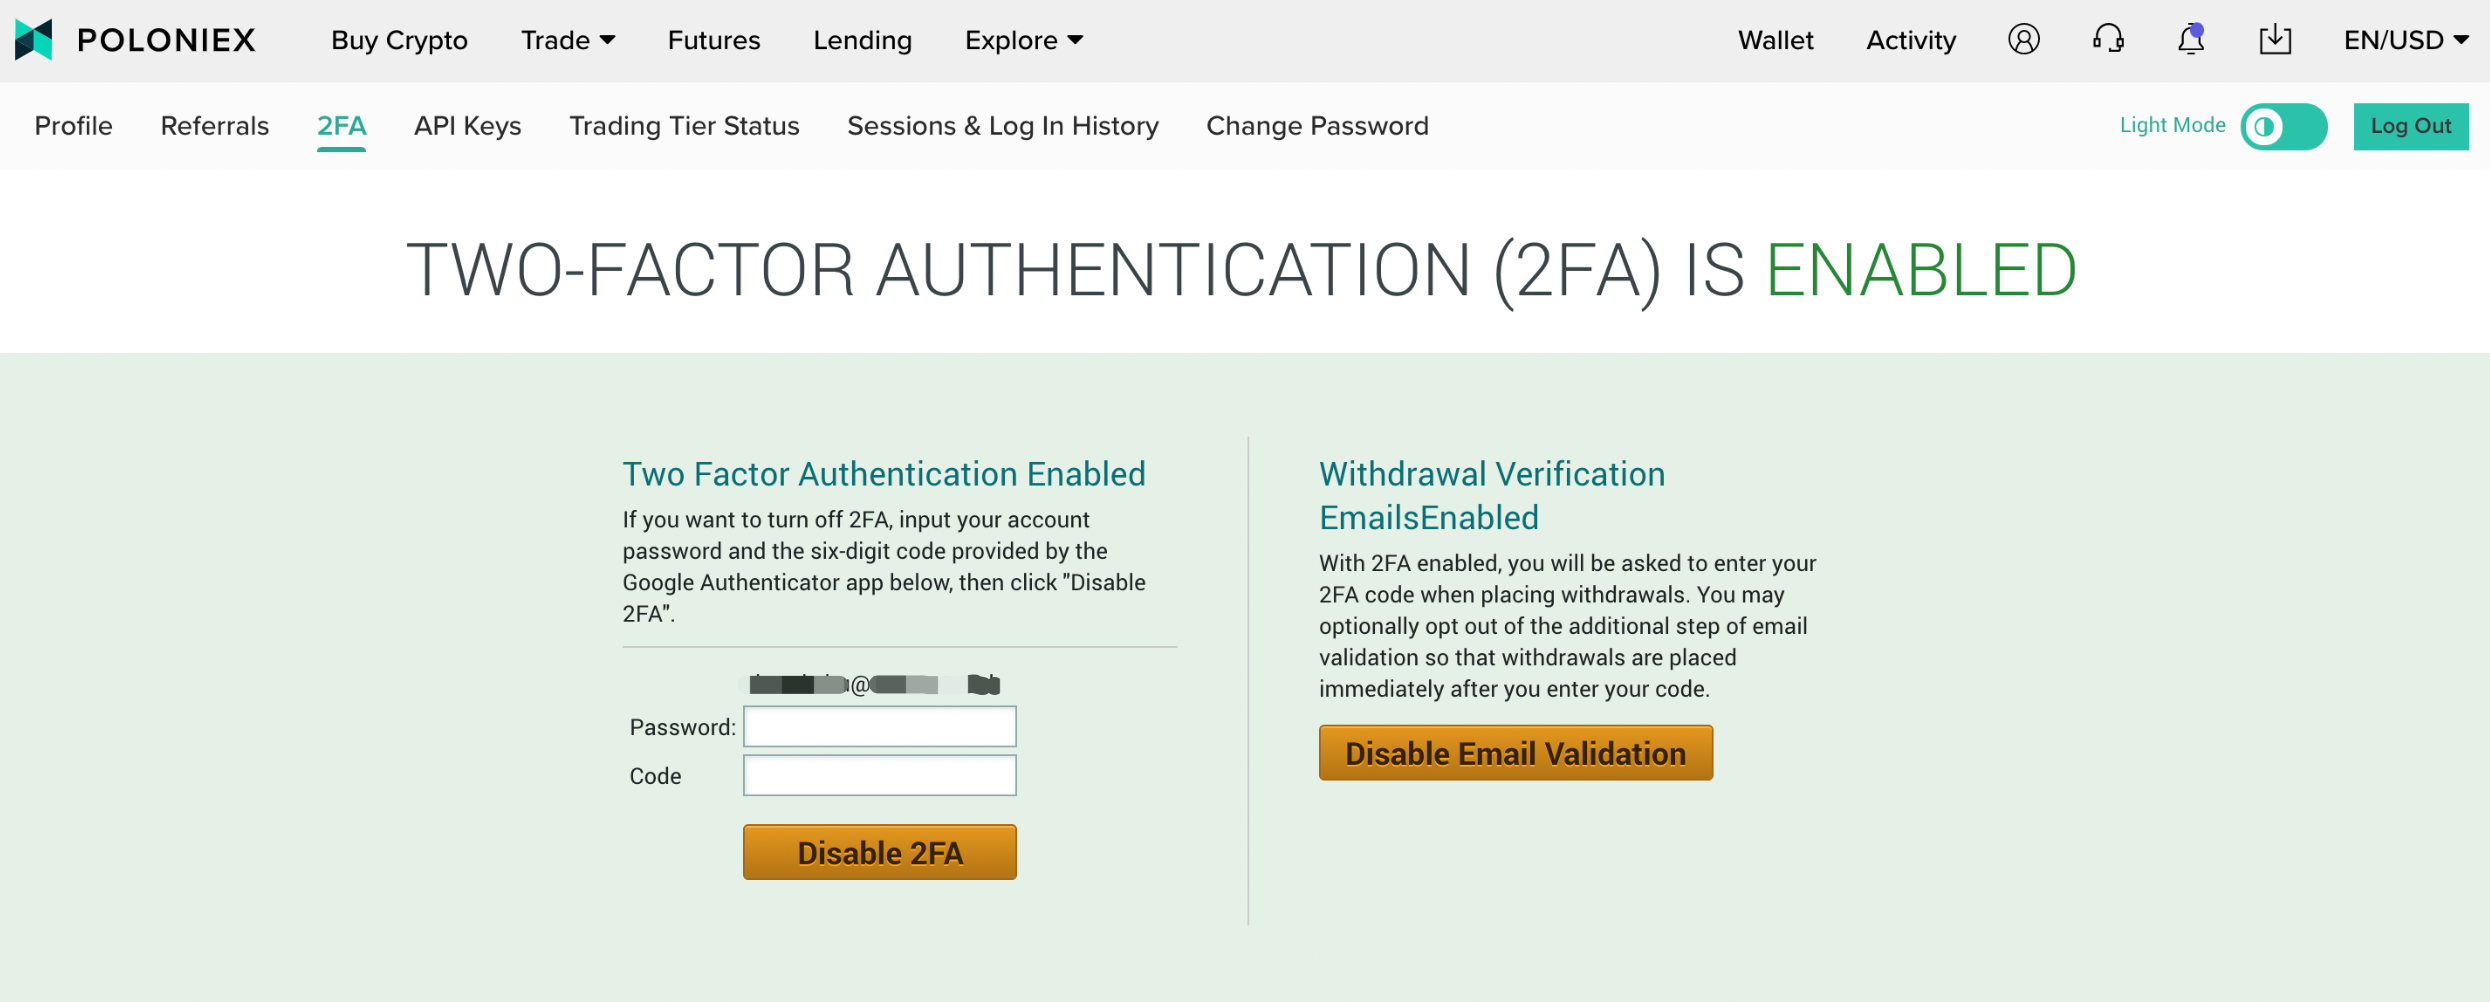The image size is (2490, 1002).
Task: Open the Sessions & Log In History tab
Action: tap(1003, 126)
